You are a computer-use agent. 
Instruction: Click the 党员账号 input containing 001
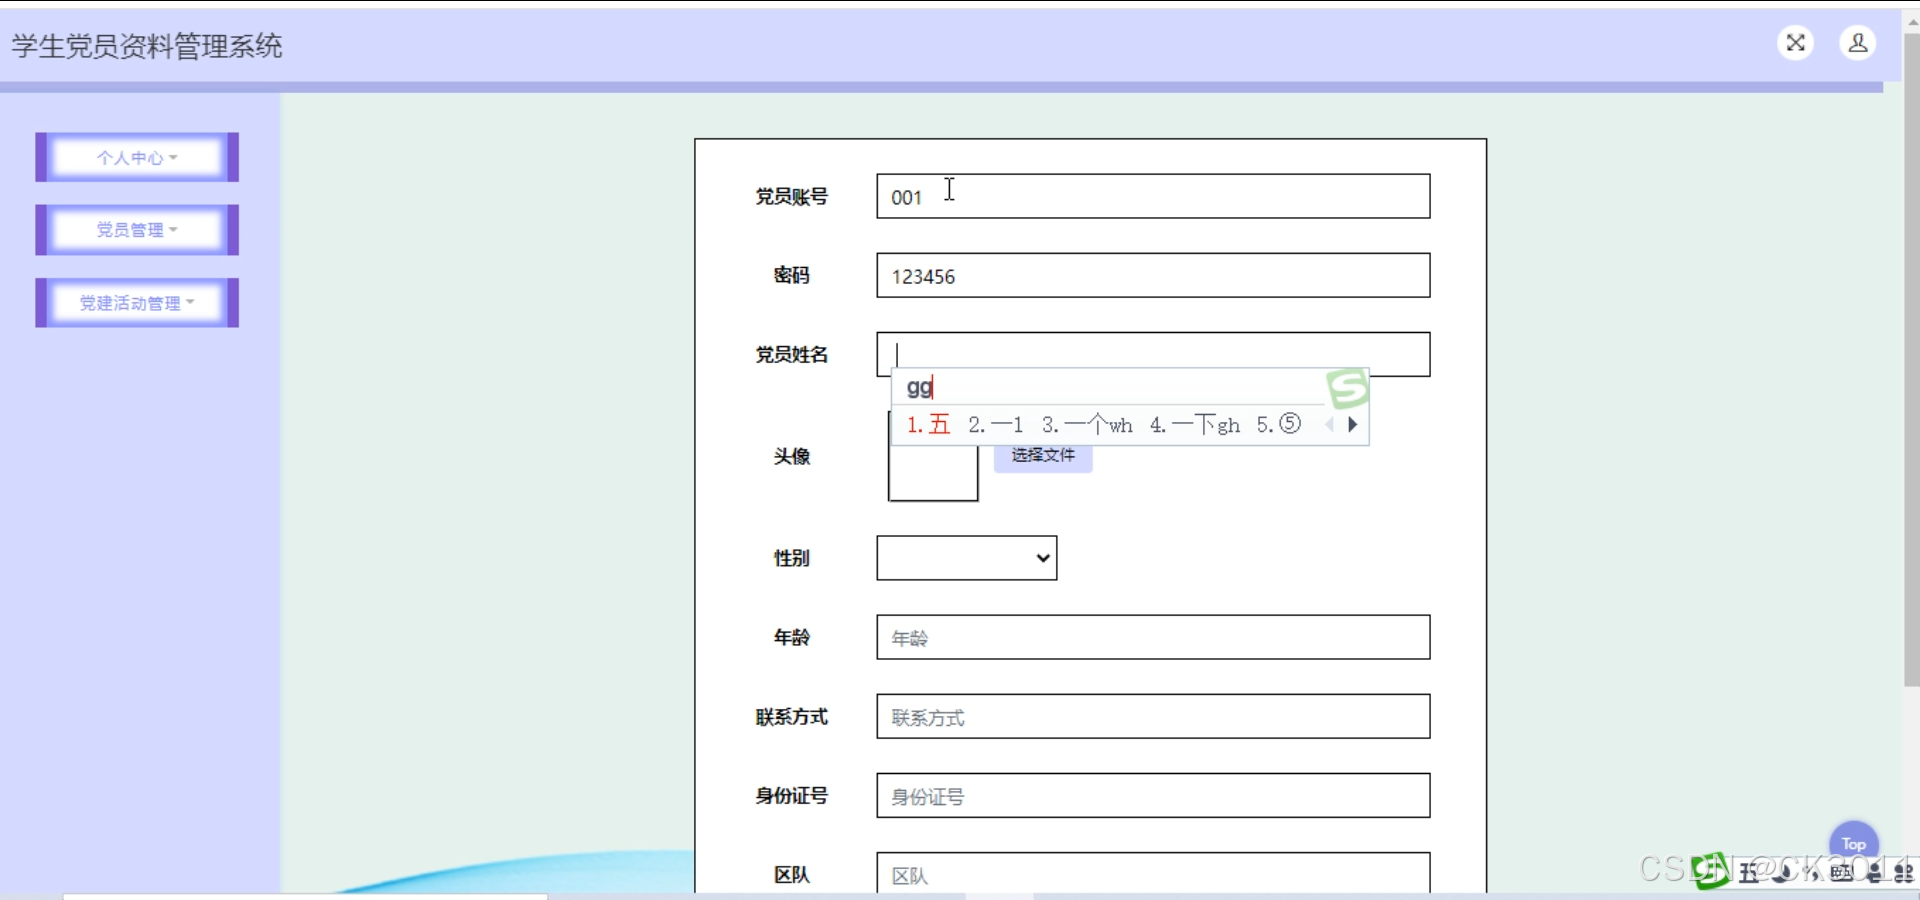pyautogui.click(x=1153, y=196)
